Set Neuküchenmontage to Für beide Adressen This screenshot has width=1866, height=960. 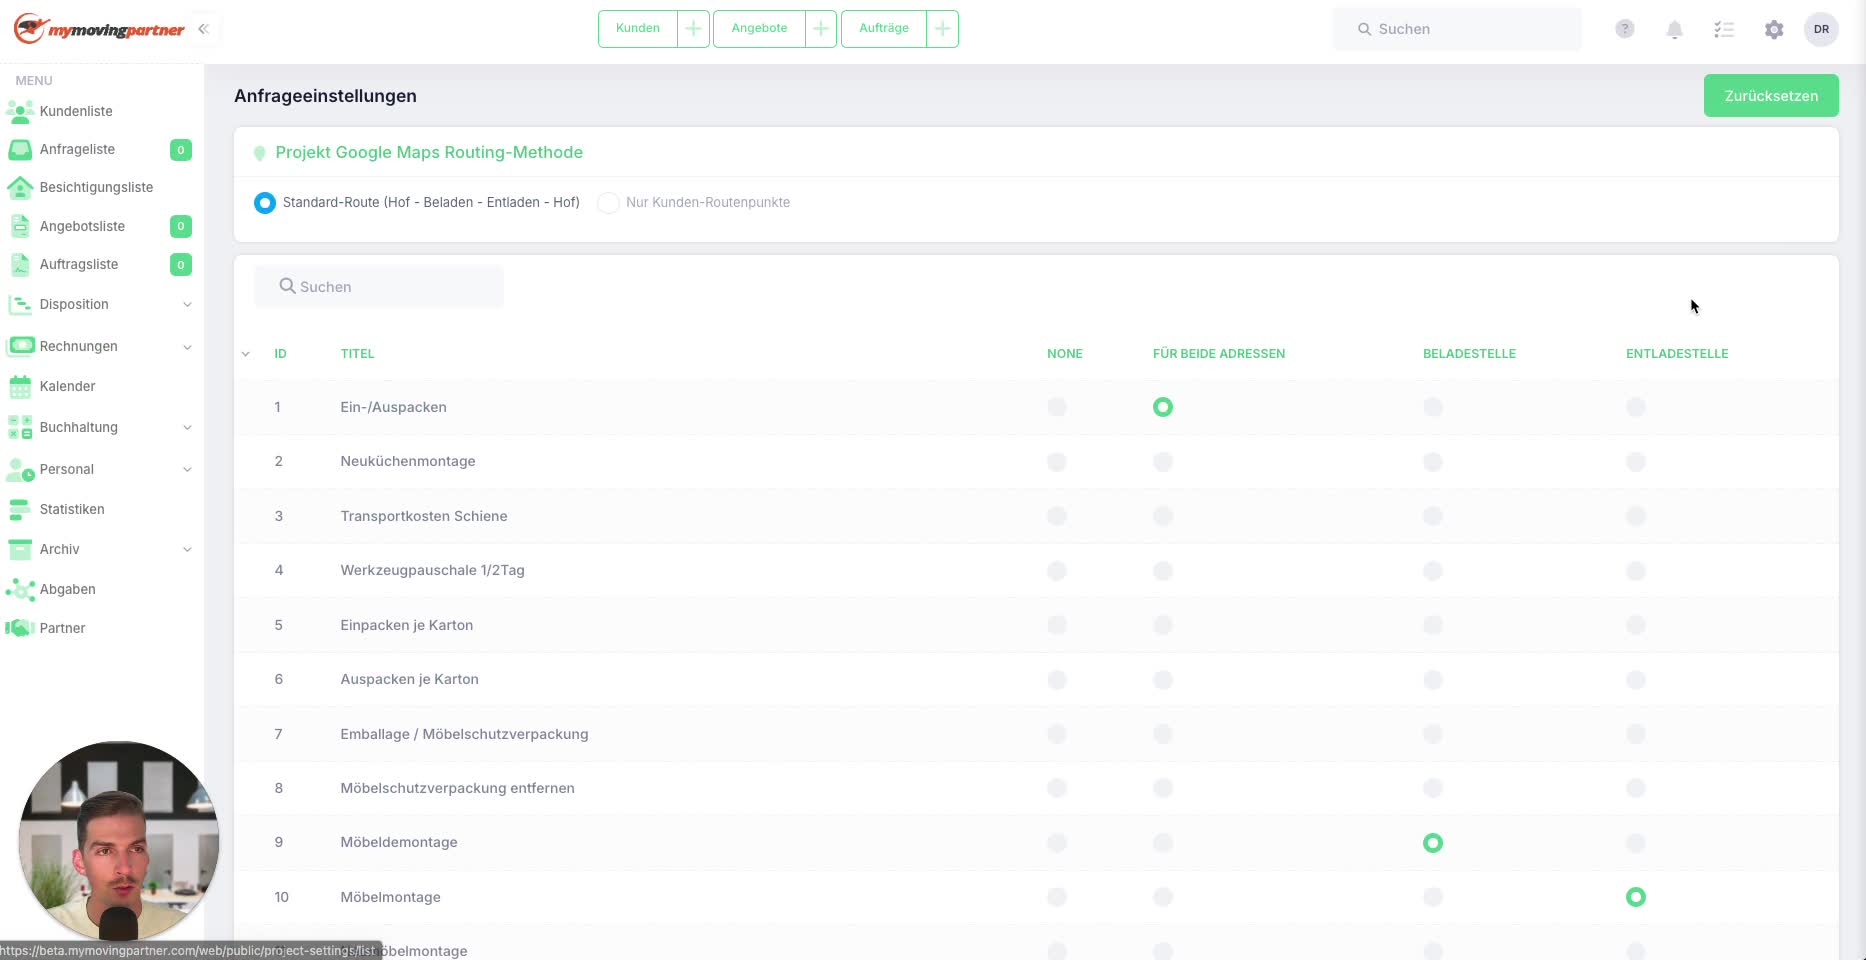(1163, 462)
